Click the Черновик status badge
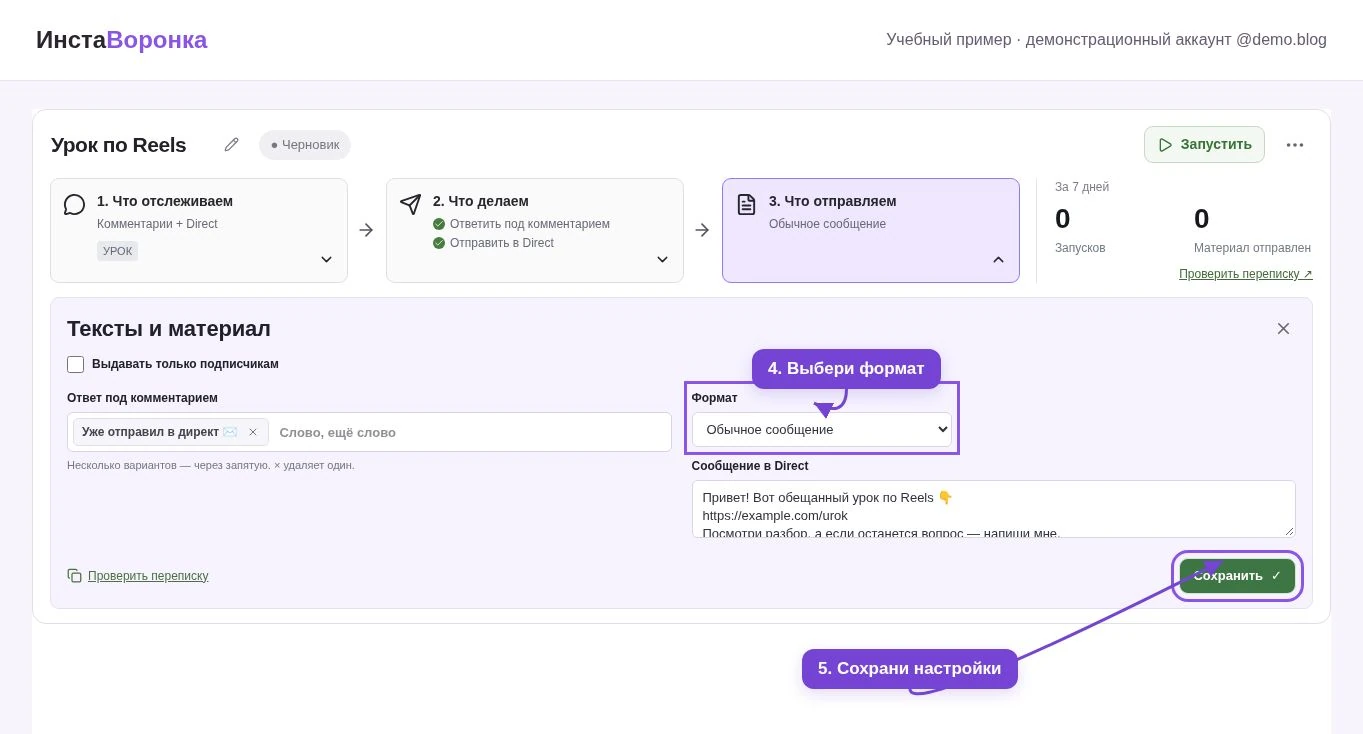 pyautogui.click(x=305, y=145)
